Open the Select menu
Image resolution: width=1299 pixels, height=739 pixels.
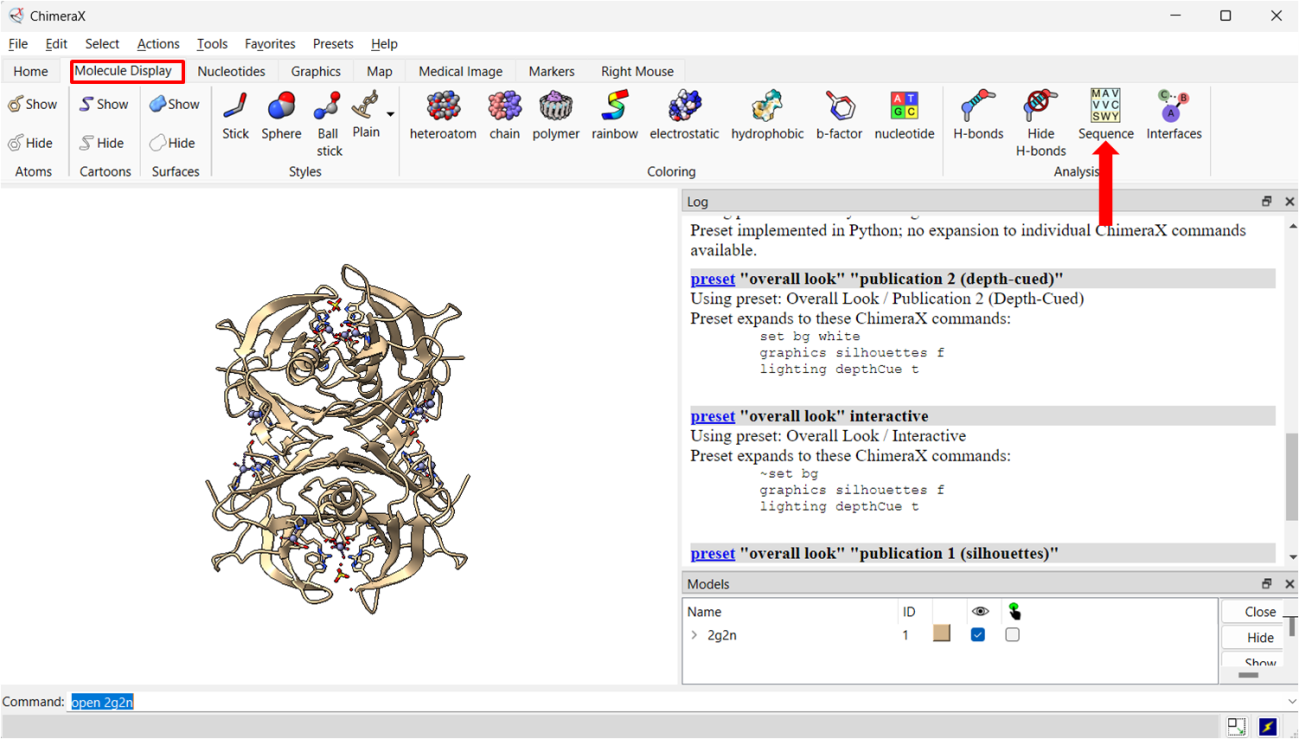102,44
